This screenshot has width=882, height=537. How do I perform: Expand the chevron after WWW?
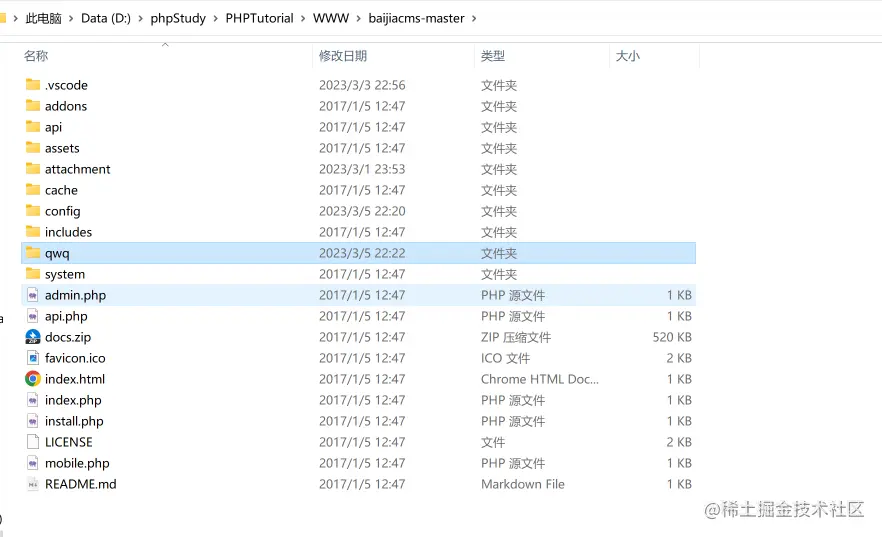pos(358,19)
